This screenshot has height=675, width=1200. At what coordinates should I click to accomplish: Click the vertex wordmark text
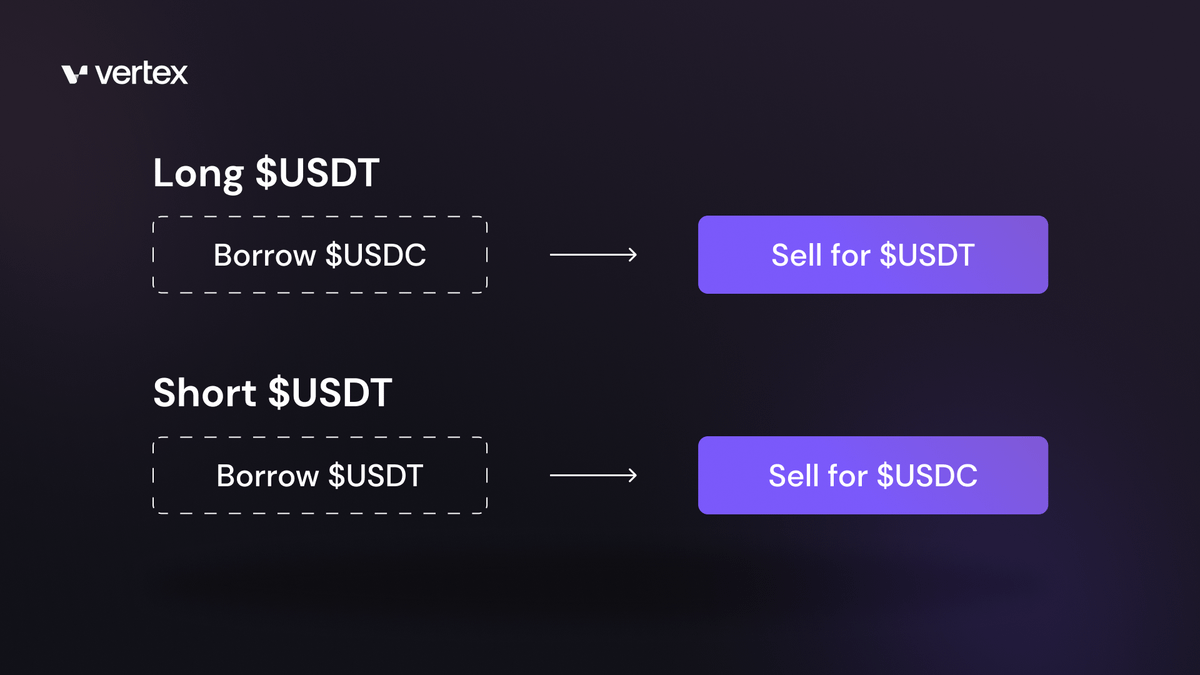pyautogui.click(x=142, y=73)
